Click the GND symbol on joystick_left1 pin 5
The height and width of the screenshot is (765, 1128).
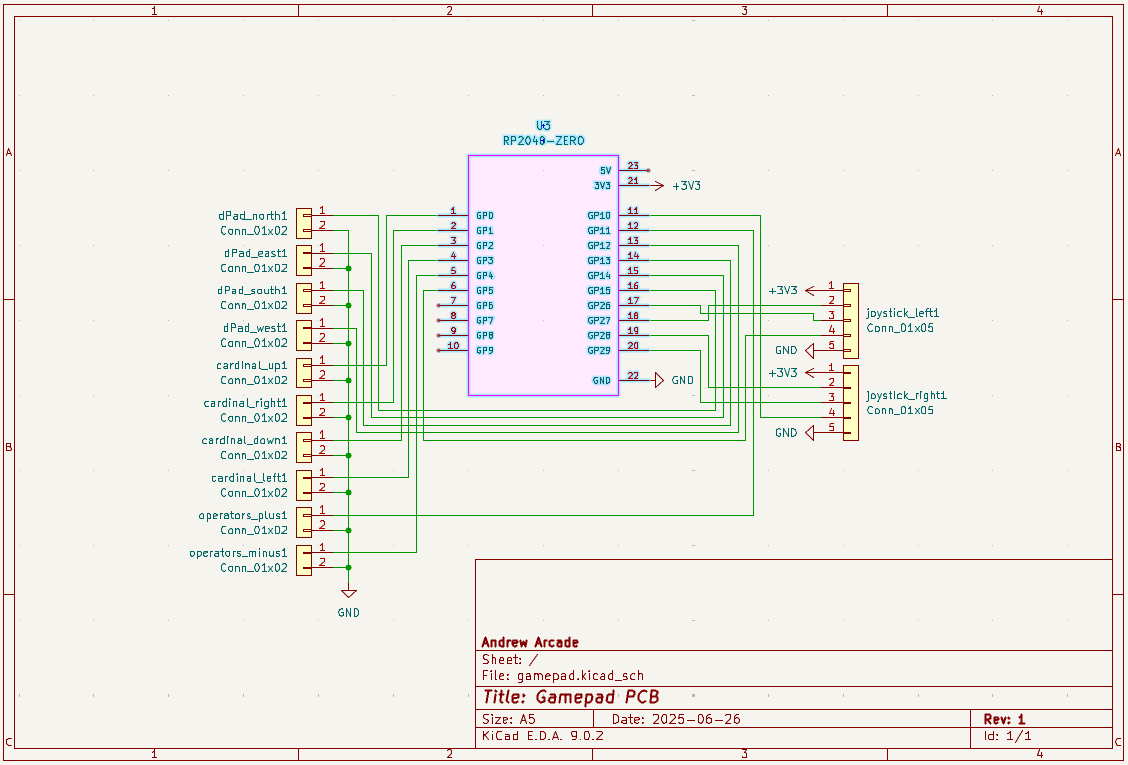tap(810, 350)
